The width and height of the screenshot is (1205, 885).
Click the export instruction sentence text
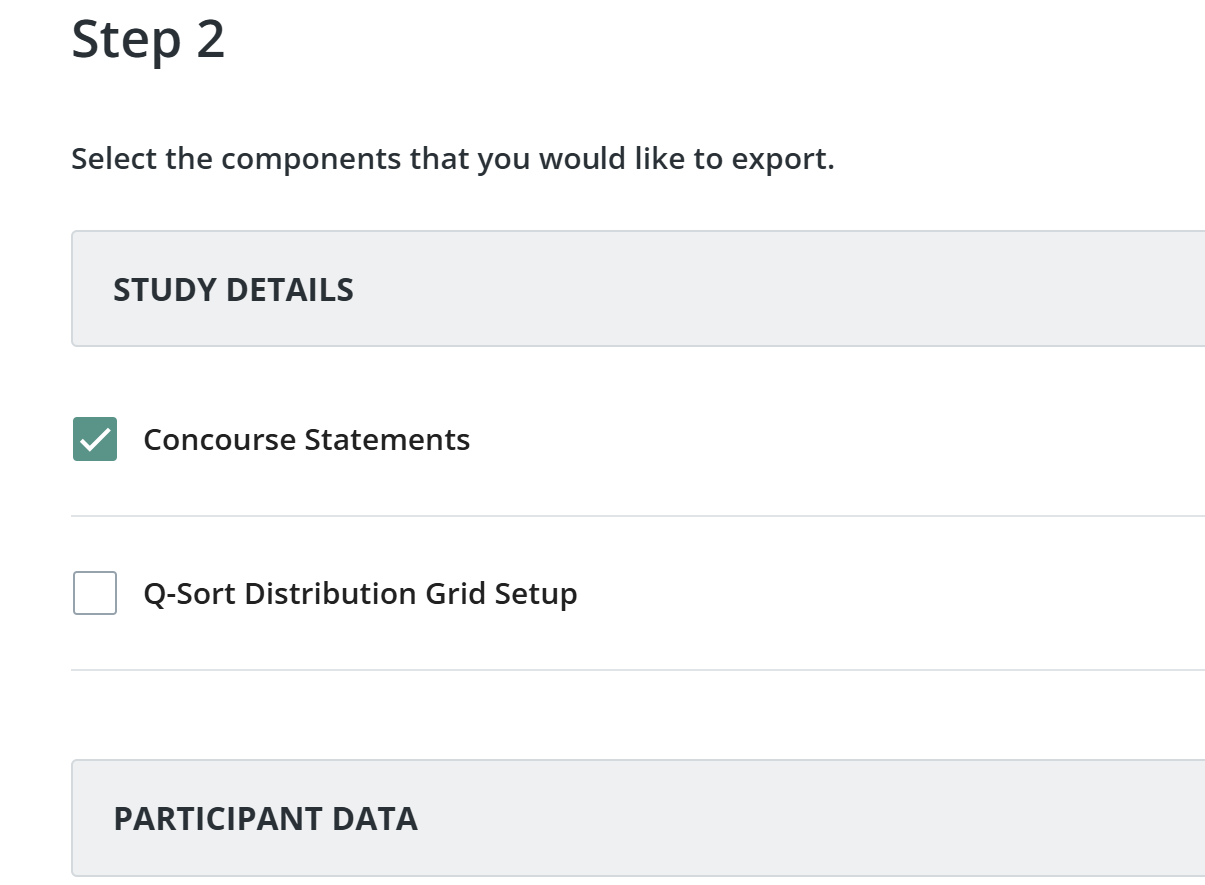[452, 158]
